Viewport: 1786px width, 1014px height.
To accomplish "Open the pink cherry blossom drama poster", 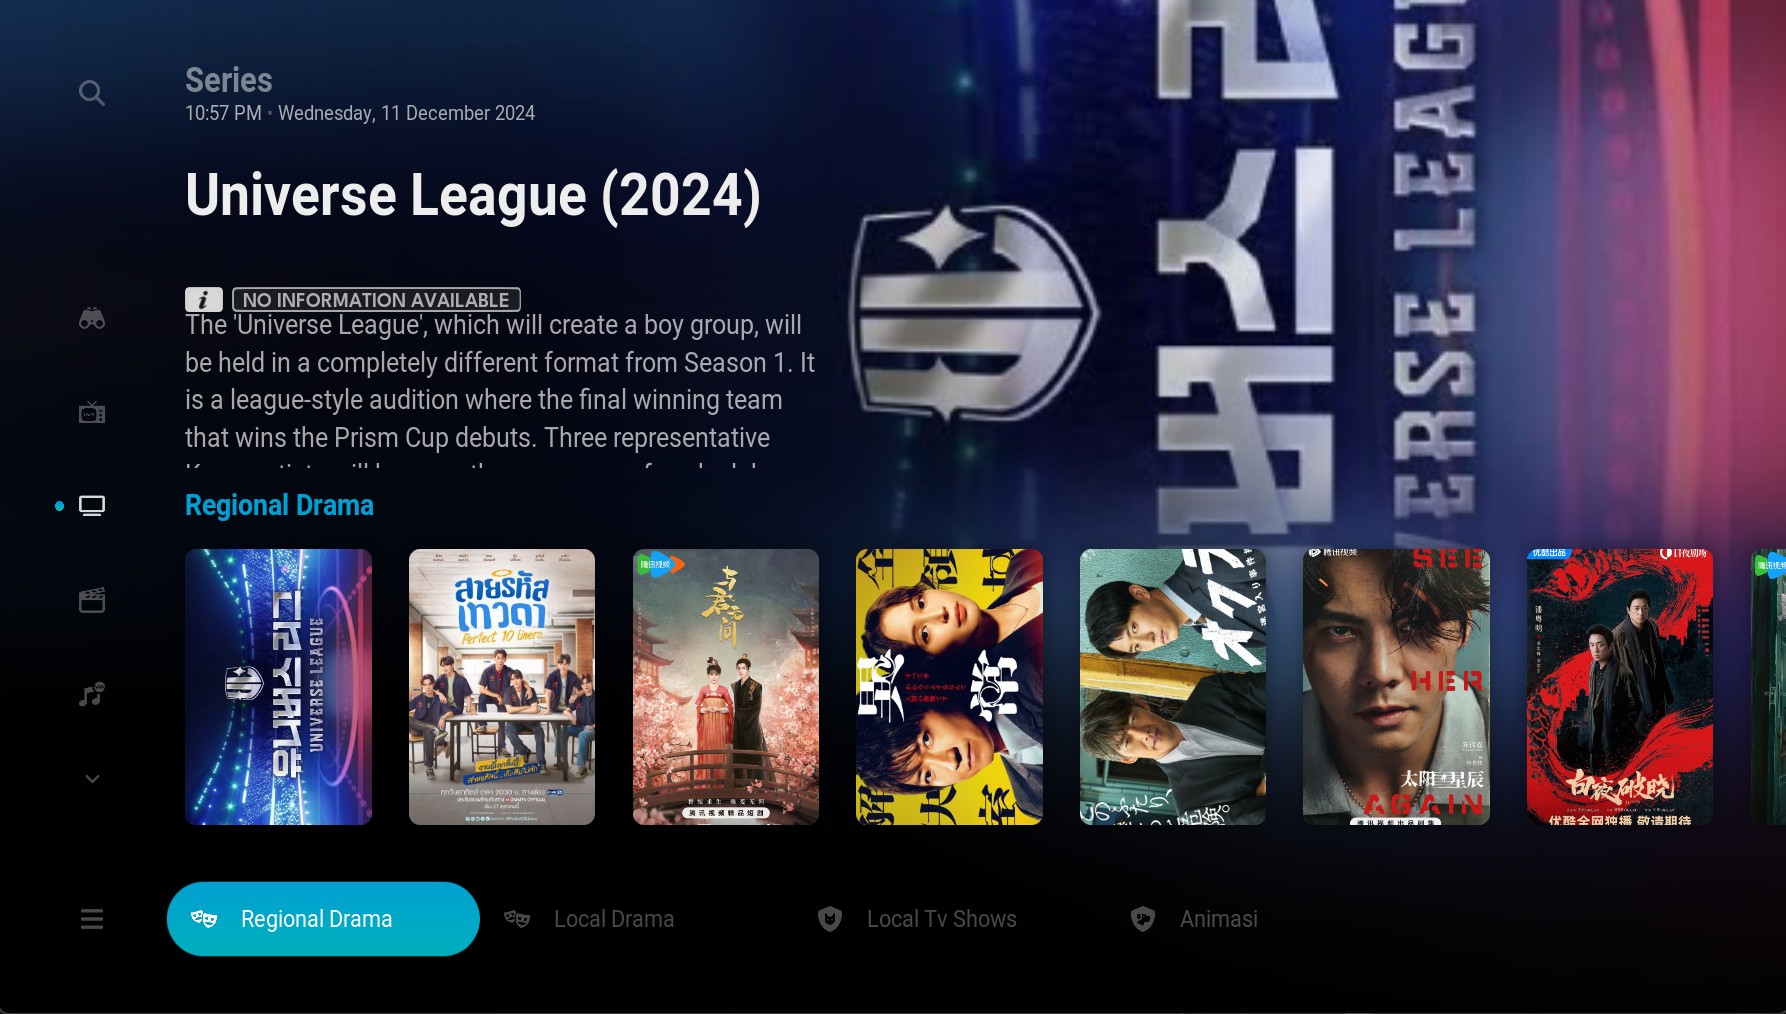I will 726,687.
